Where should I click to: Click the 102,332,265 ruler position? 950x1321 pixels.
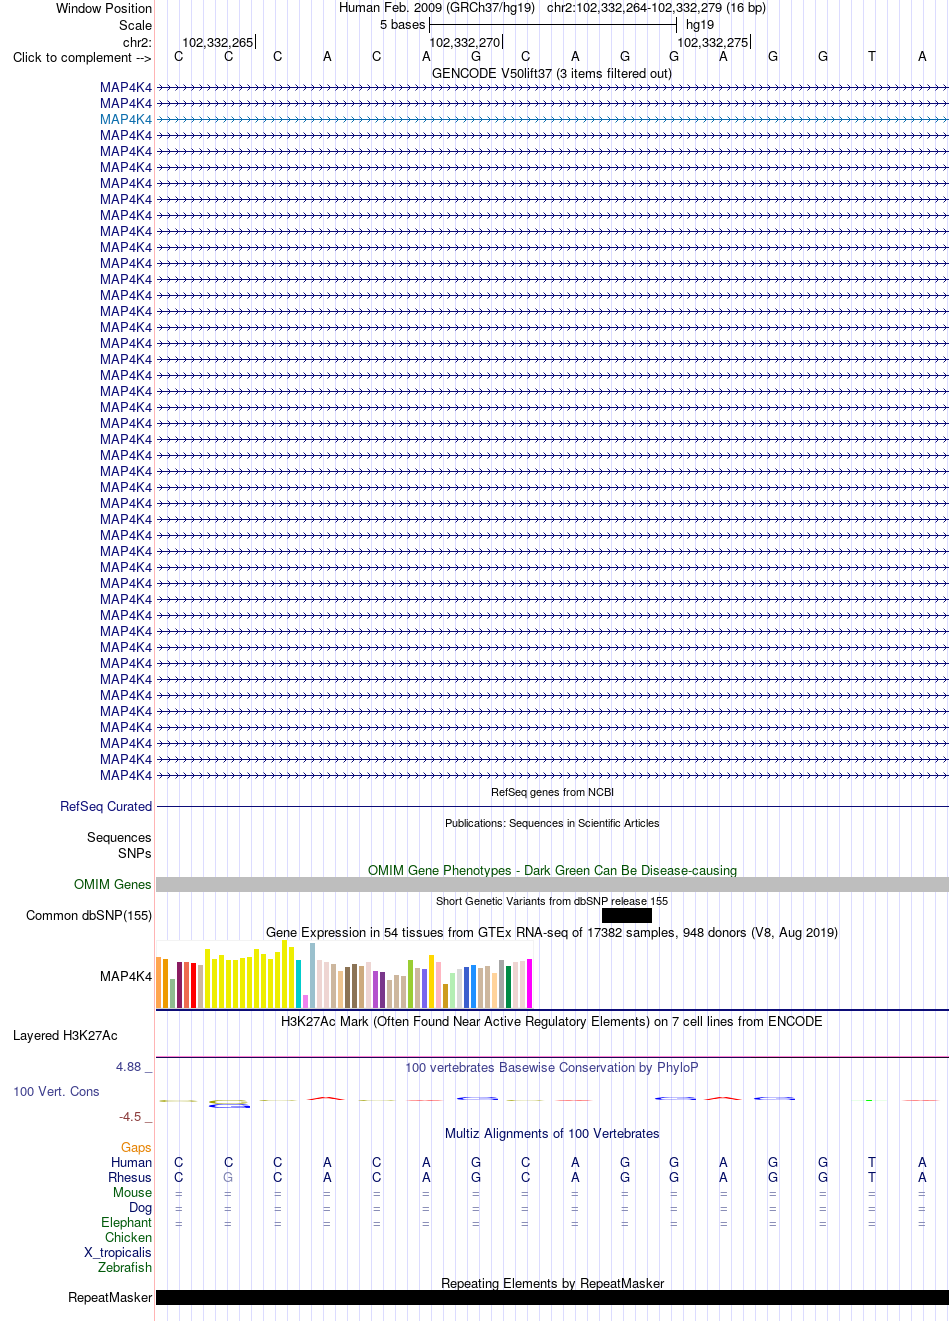[218, 42]
